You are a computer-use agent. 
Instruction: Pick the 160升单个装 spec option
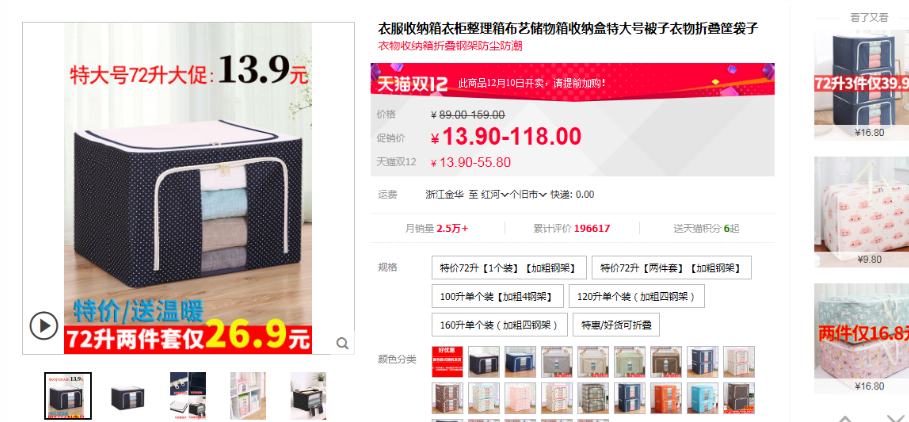pos(500,325)
